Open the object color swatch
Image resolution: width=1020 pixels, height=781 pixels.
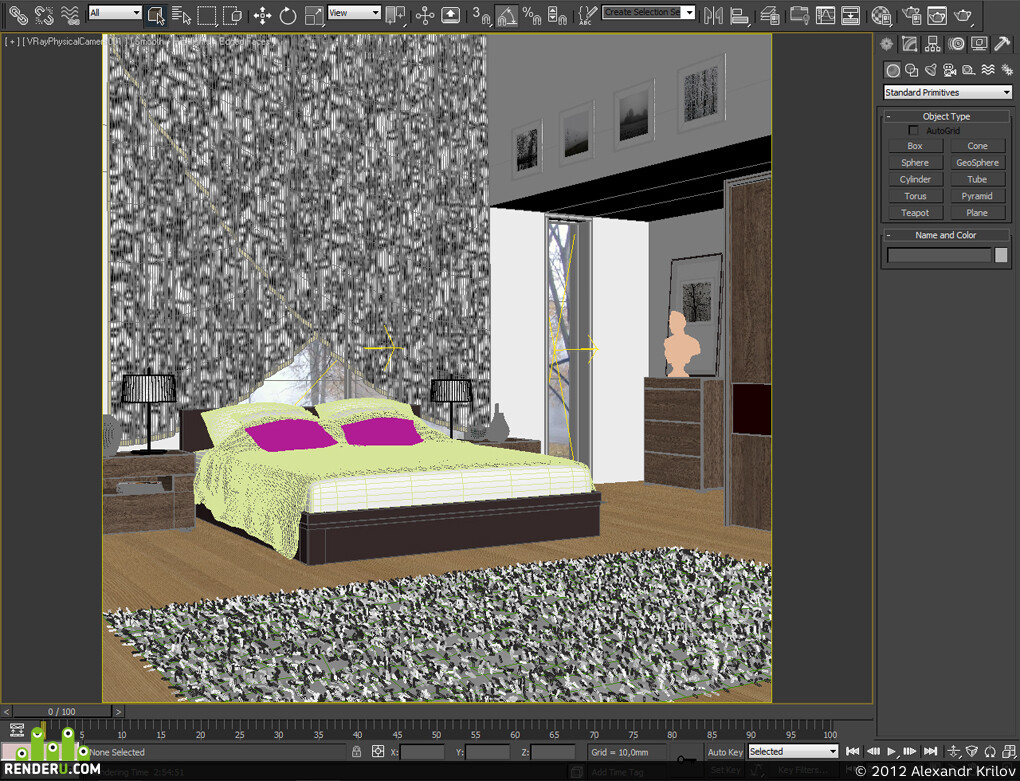(x=1001, y=255)
